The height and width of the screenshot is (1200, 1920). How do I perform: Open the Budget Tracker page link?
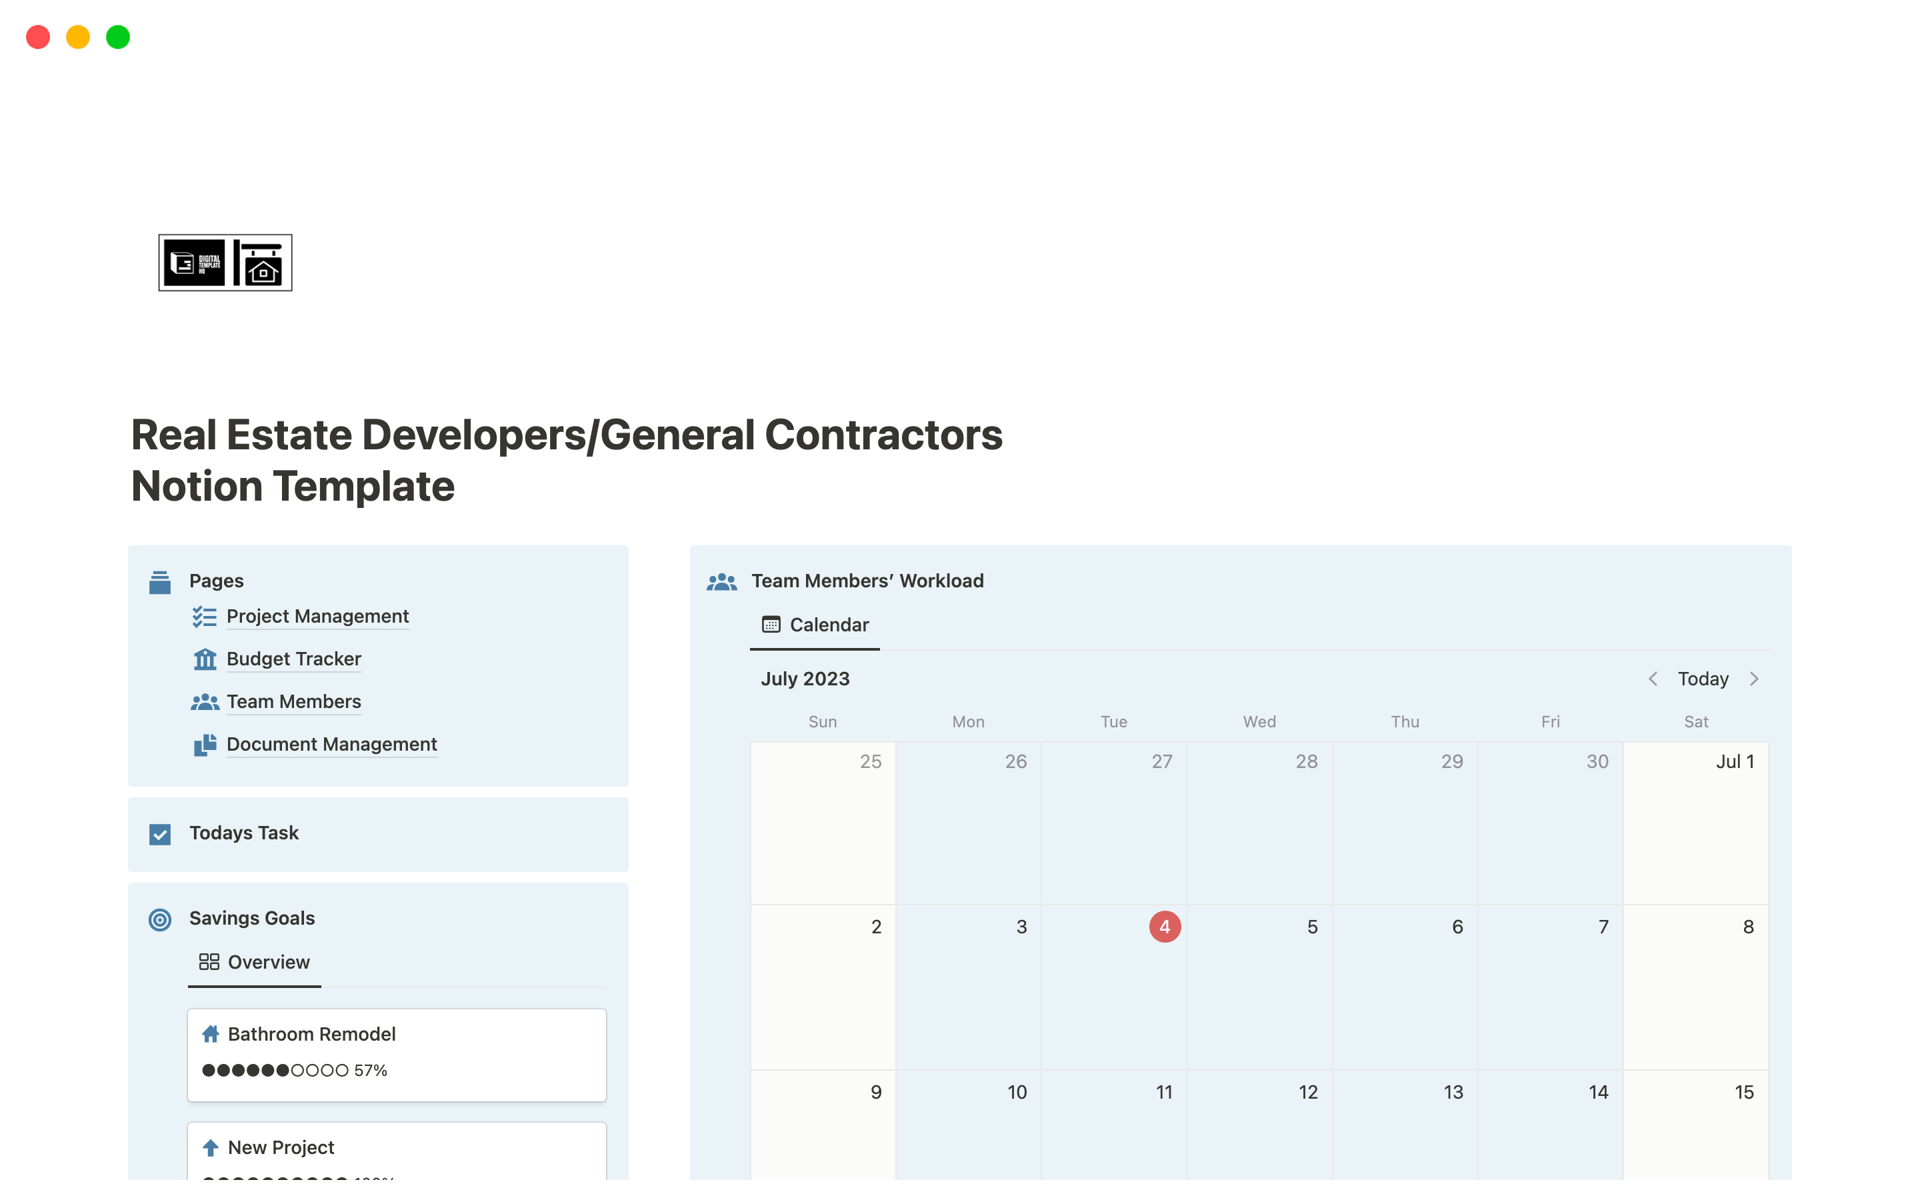point(293,659)
